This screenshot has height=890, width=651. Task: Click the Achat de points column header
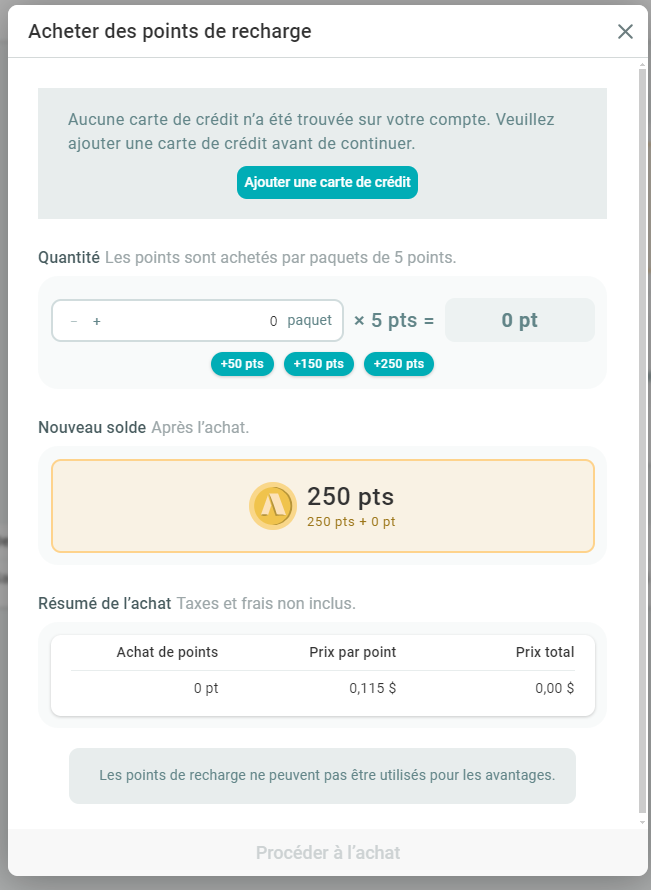pyautogui.click(x=167, y=652)
